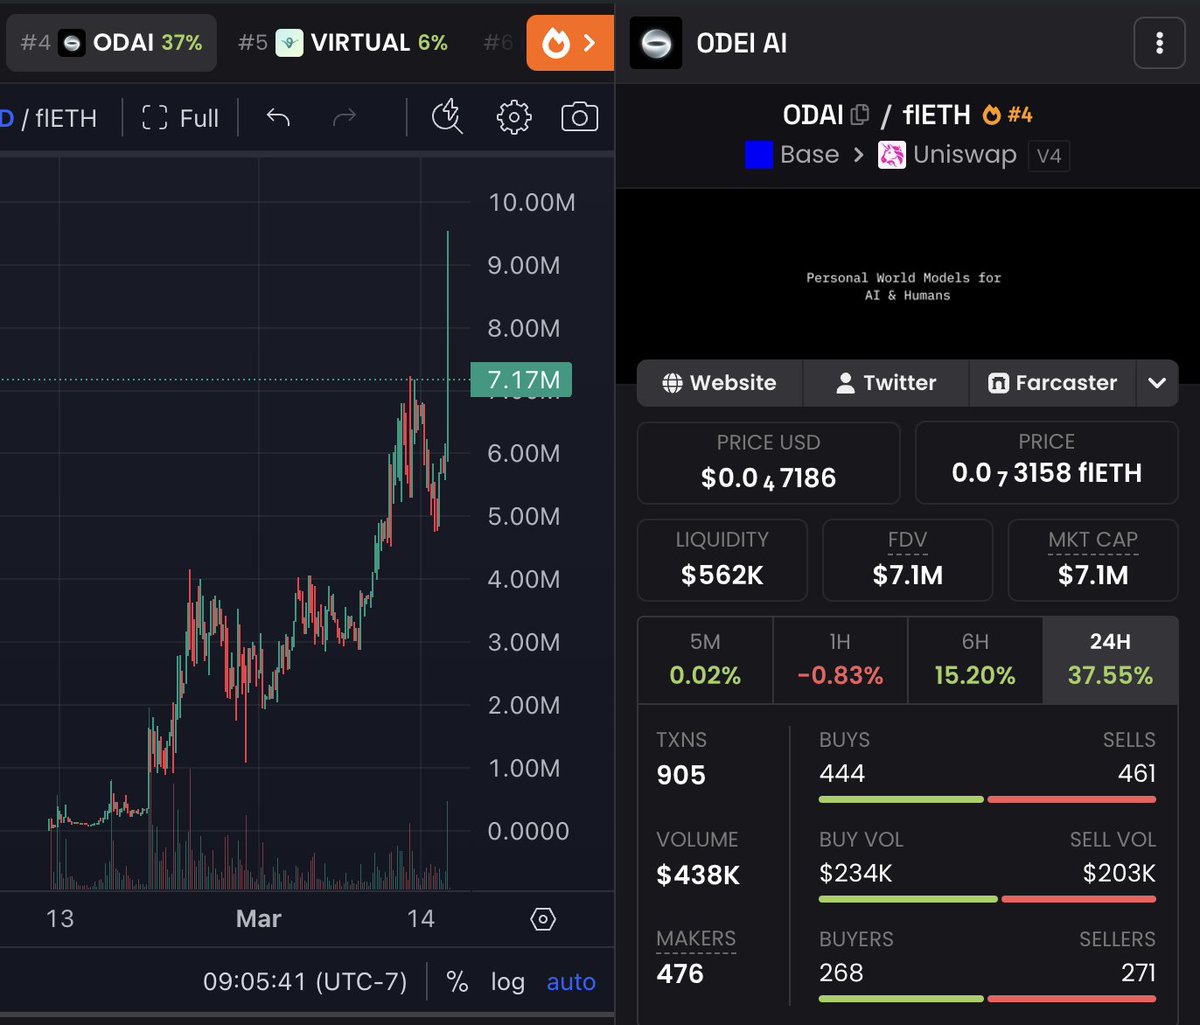
Task: Click the TXNS value 905
Action: pos(681,775)
